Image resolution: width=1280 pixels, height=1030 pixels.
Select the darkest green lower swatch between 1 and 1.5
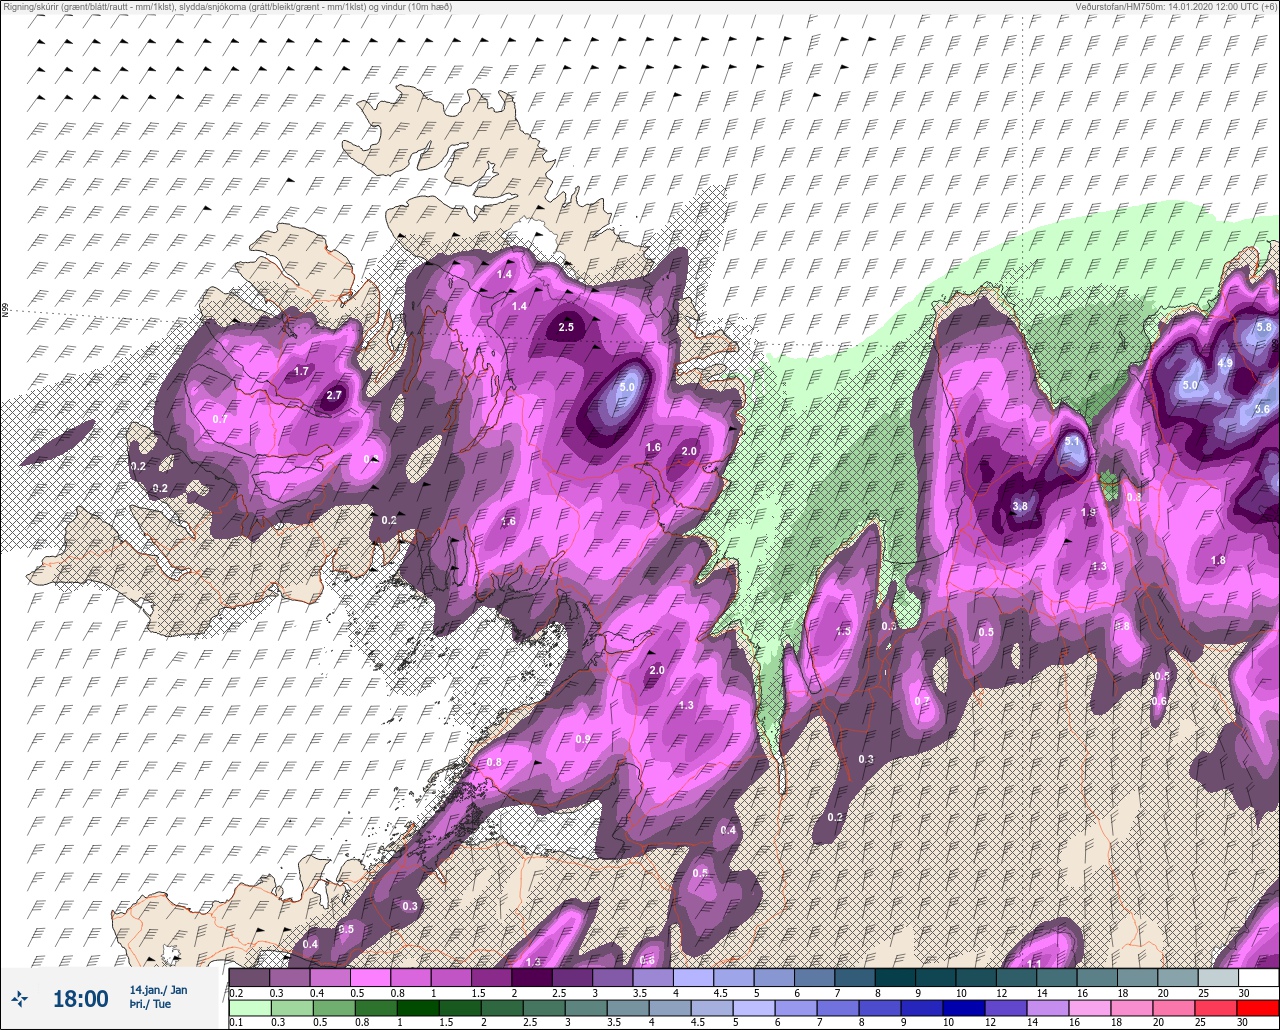[x=418, y=1007]
